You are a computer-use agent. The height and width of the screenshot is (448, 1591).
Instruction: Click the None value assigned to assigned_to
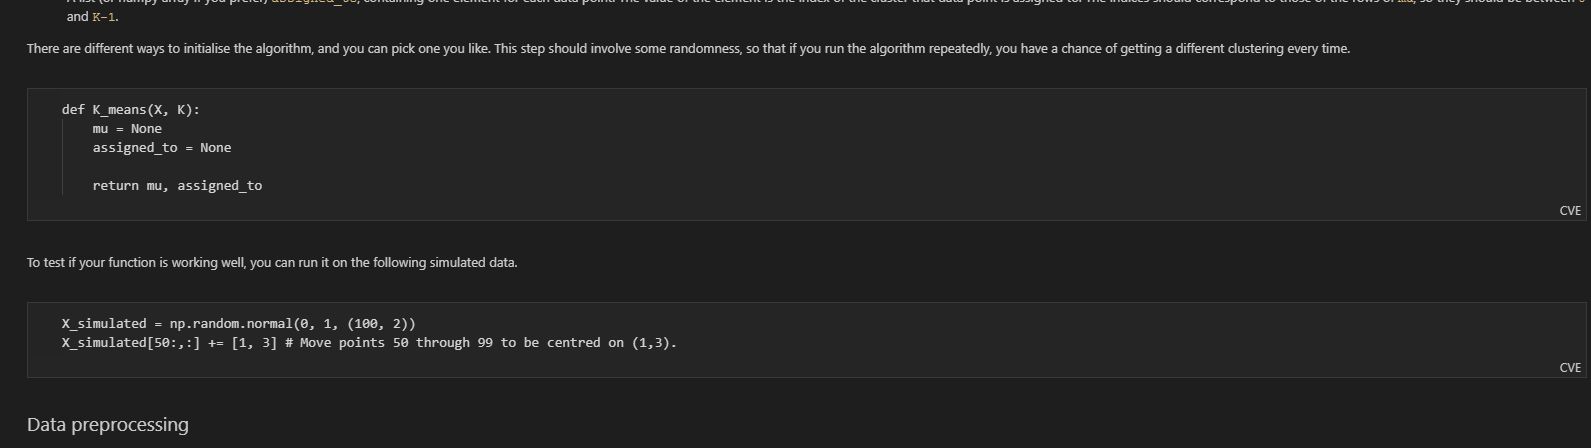[x=215, y=148]
